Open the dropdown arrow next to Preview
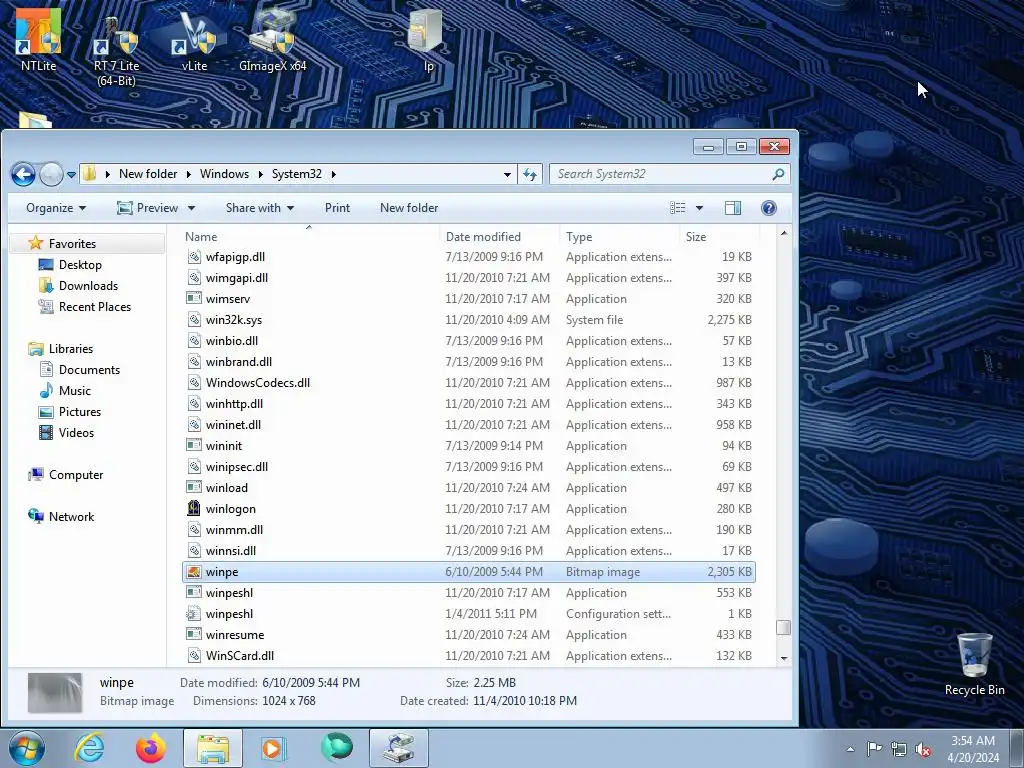 pyautogui.click(x=191, y=208)
